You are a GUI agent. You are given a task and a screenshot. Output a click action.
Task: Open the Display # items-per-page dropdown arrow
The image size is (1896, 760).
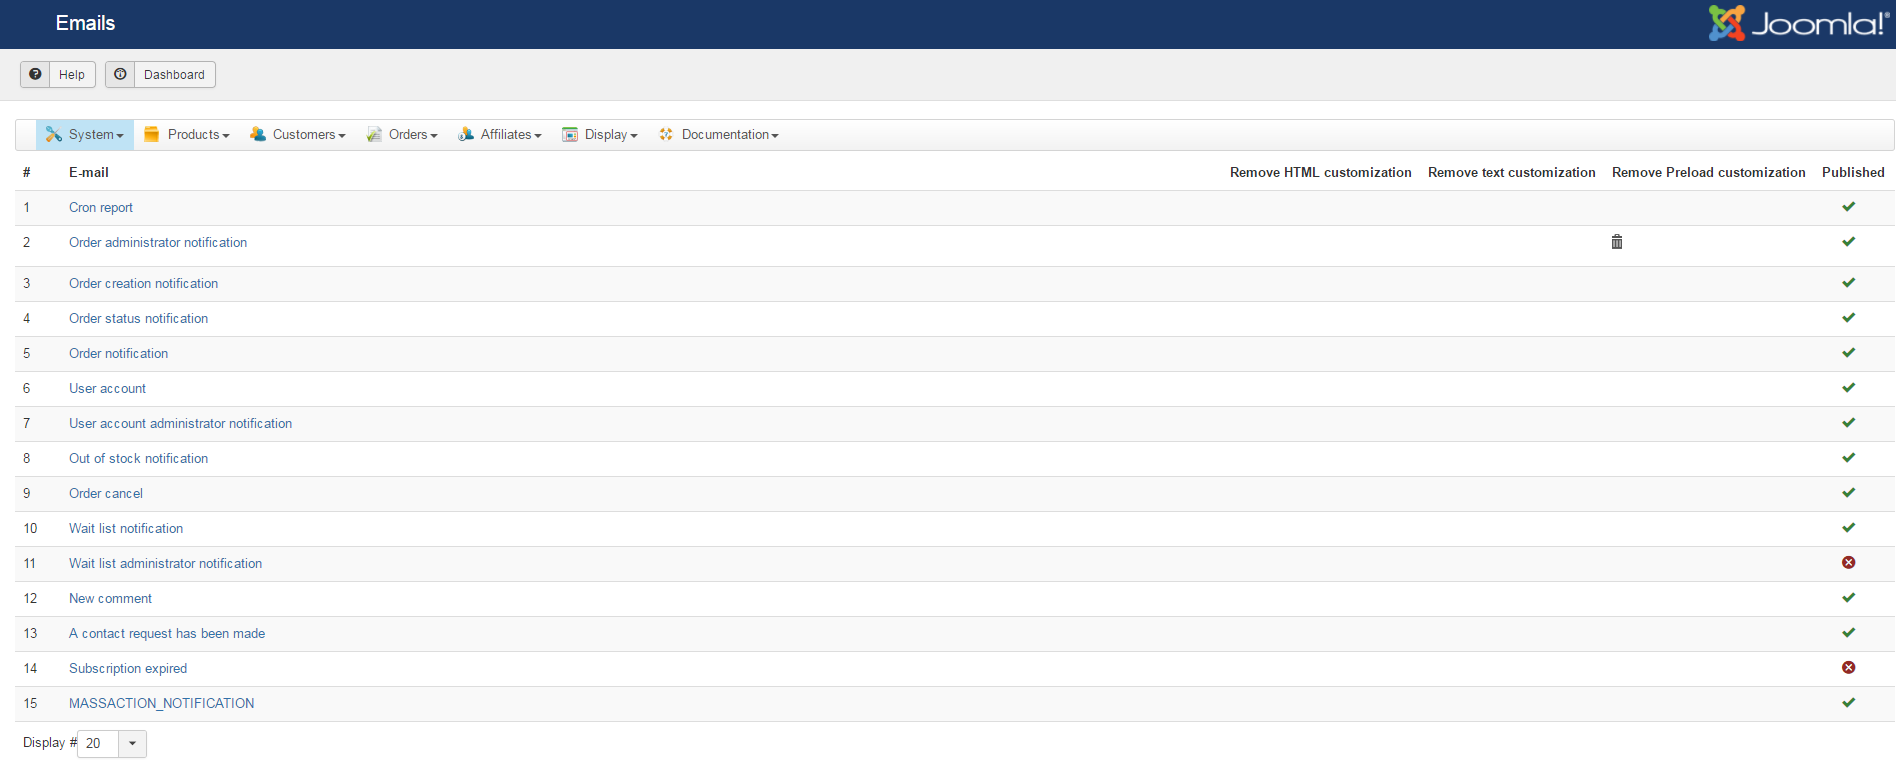132,743
